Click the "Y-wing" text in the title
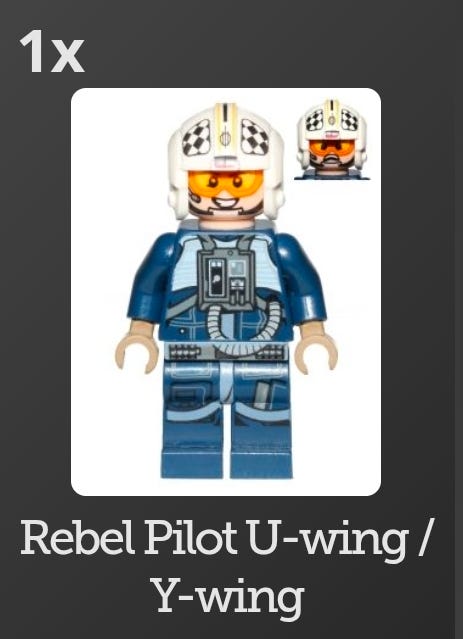Screen dimensions: 463x639 pos(228,597)
